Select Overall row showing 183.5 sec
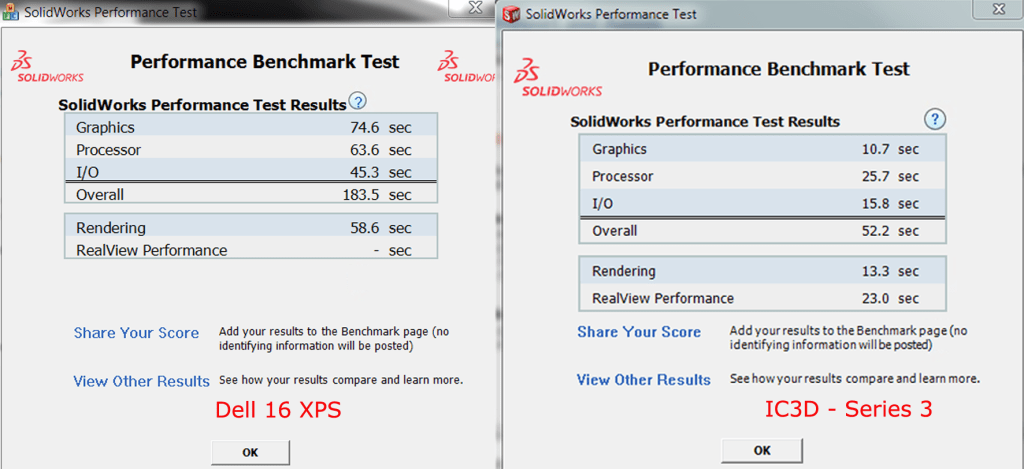The image size is (1024, 469). point(251,194)
